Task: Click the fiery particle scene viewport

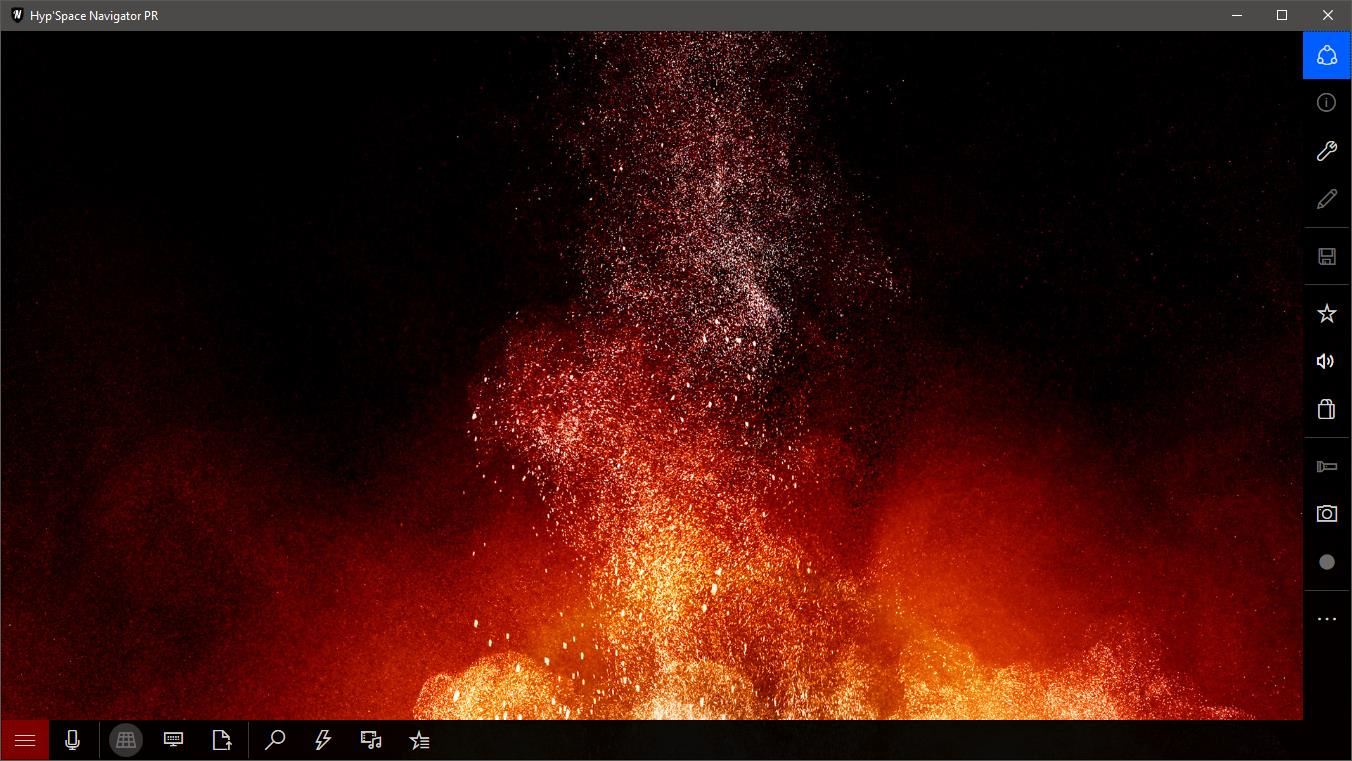Action: click(x=652, y=375)
